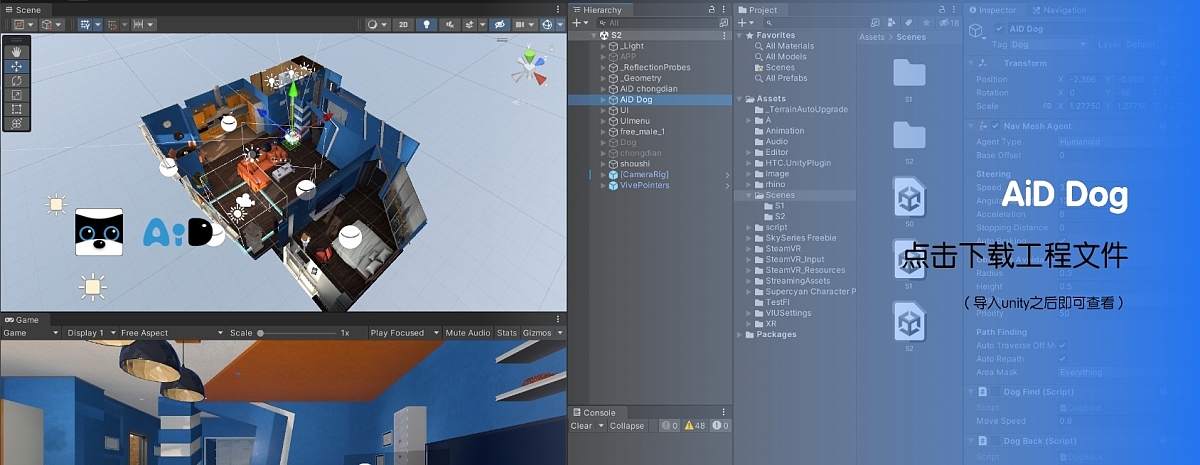Image resolution: width=1200 pixels, height=465 pixels.
Task: Select the S1 folder thumbnail in Assets
Action: click(909, 74)
